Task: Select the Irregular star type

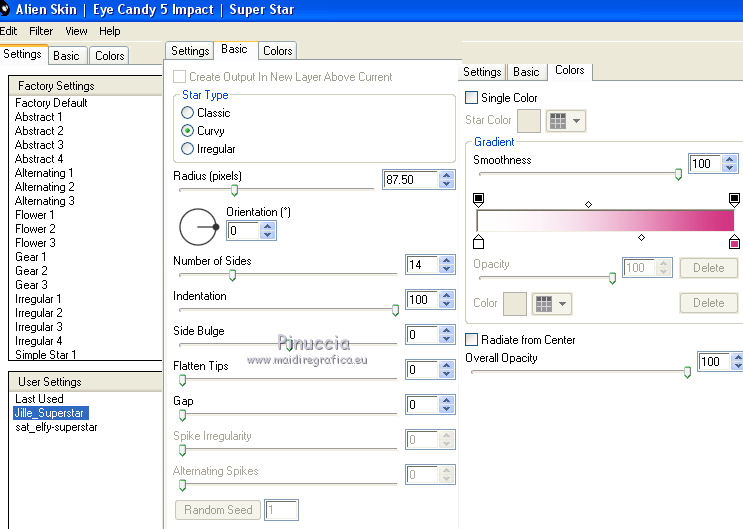Action: [188, 149]
